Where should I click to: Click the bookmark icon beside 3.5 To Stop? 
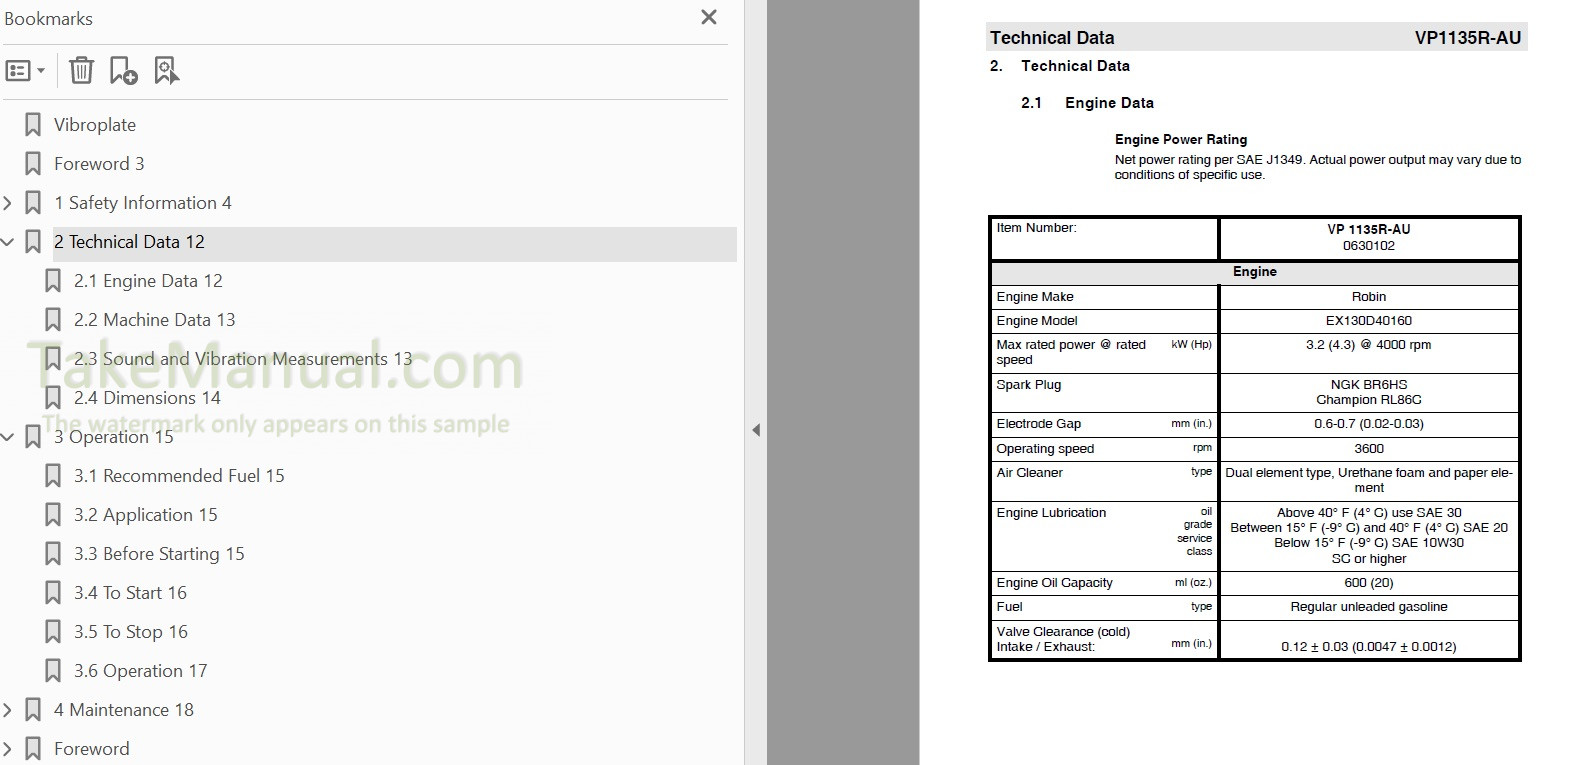click(53, 632)
